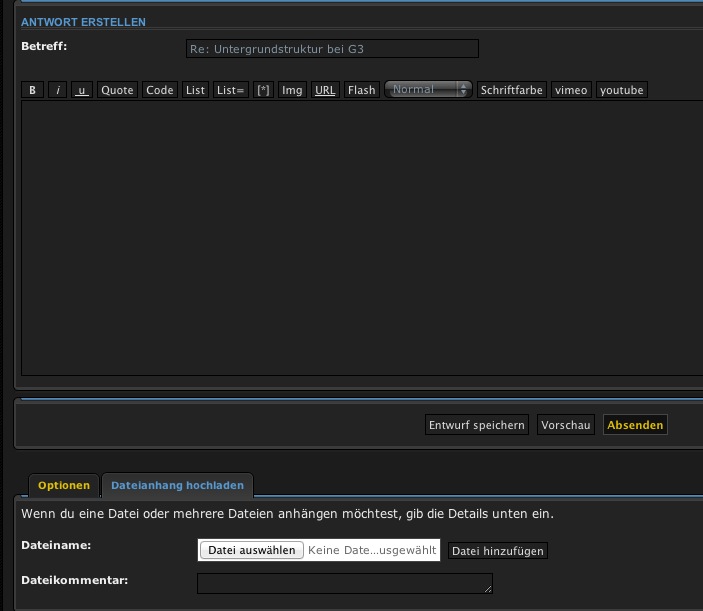The image size is (703, 611).
Task: Insert an ordered List= tag
Action: coord(230,90)
